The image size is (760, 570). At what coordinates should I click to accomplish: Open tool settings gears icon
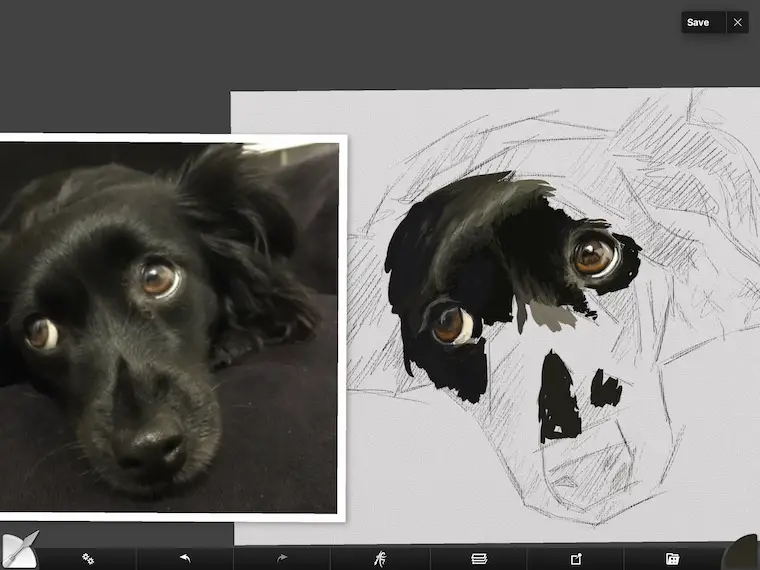[x=88, y=559]
